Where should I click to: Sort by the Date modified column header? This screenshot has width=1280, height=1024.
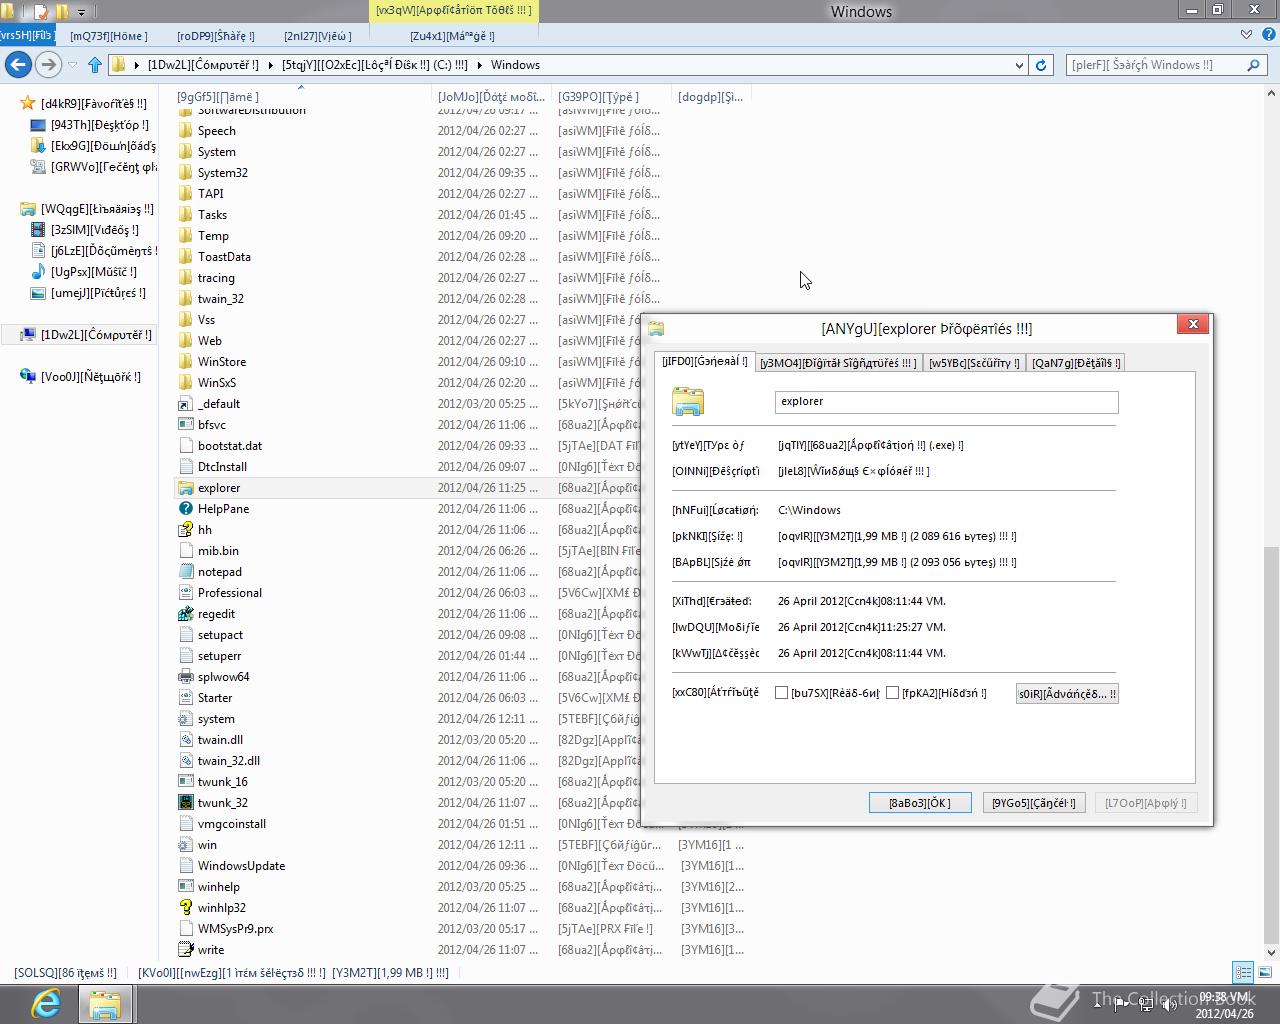491,97
